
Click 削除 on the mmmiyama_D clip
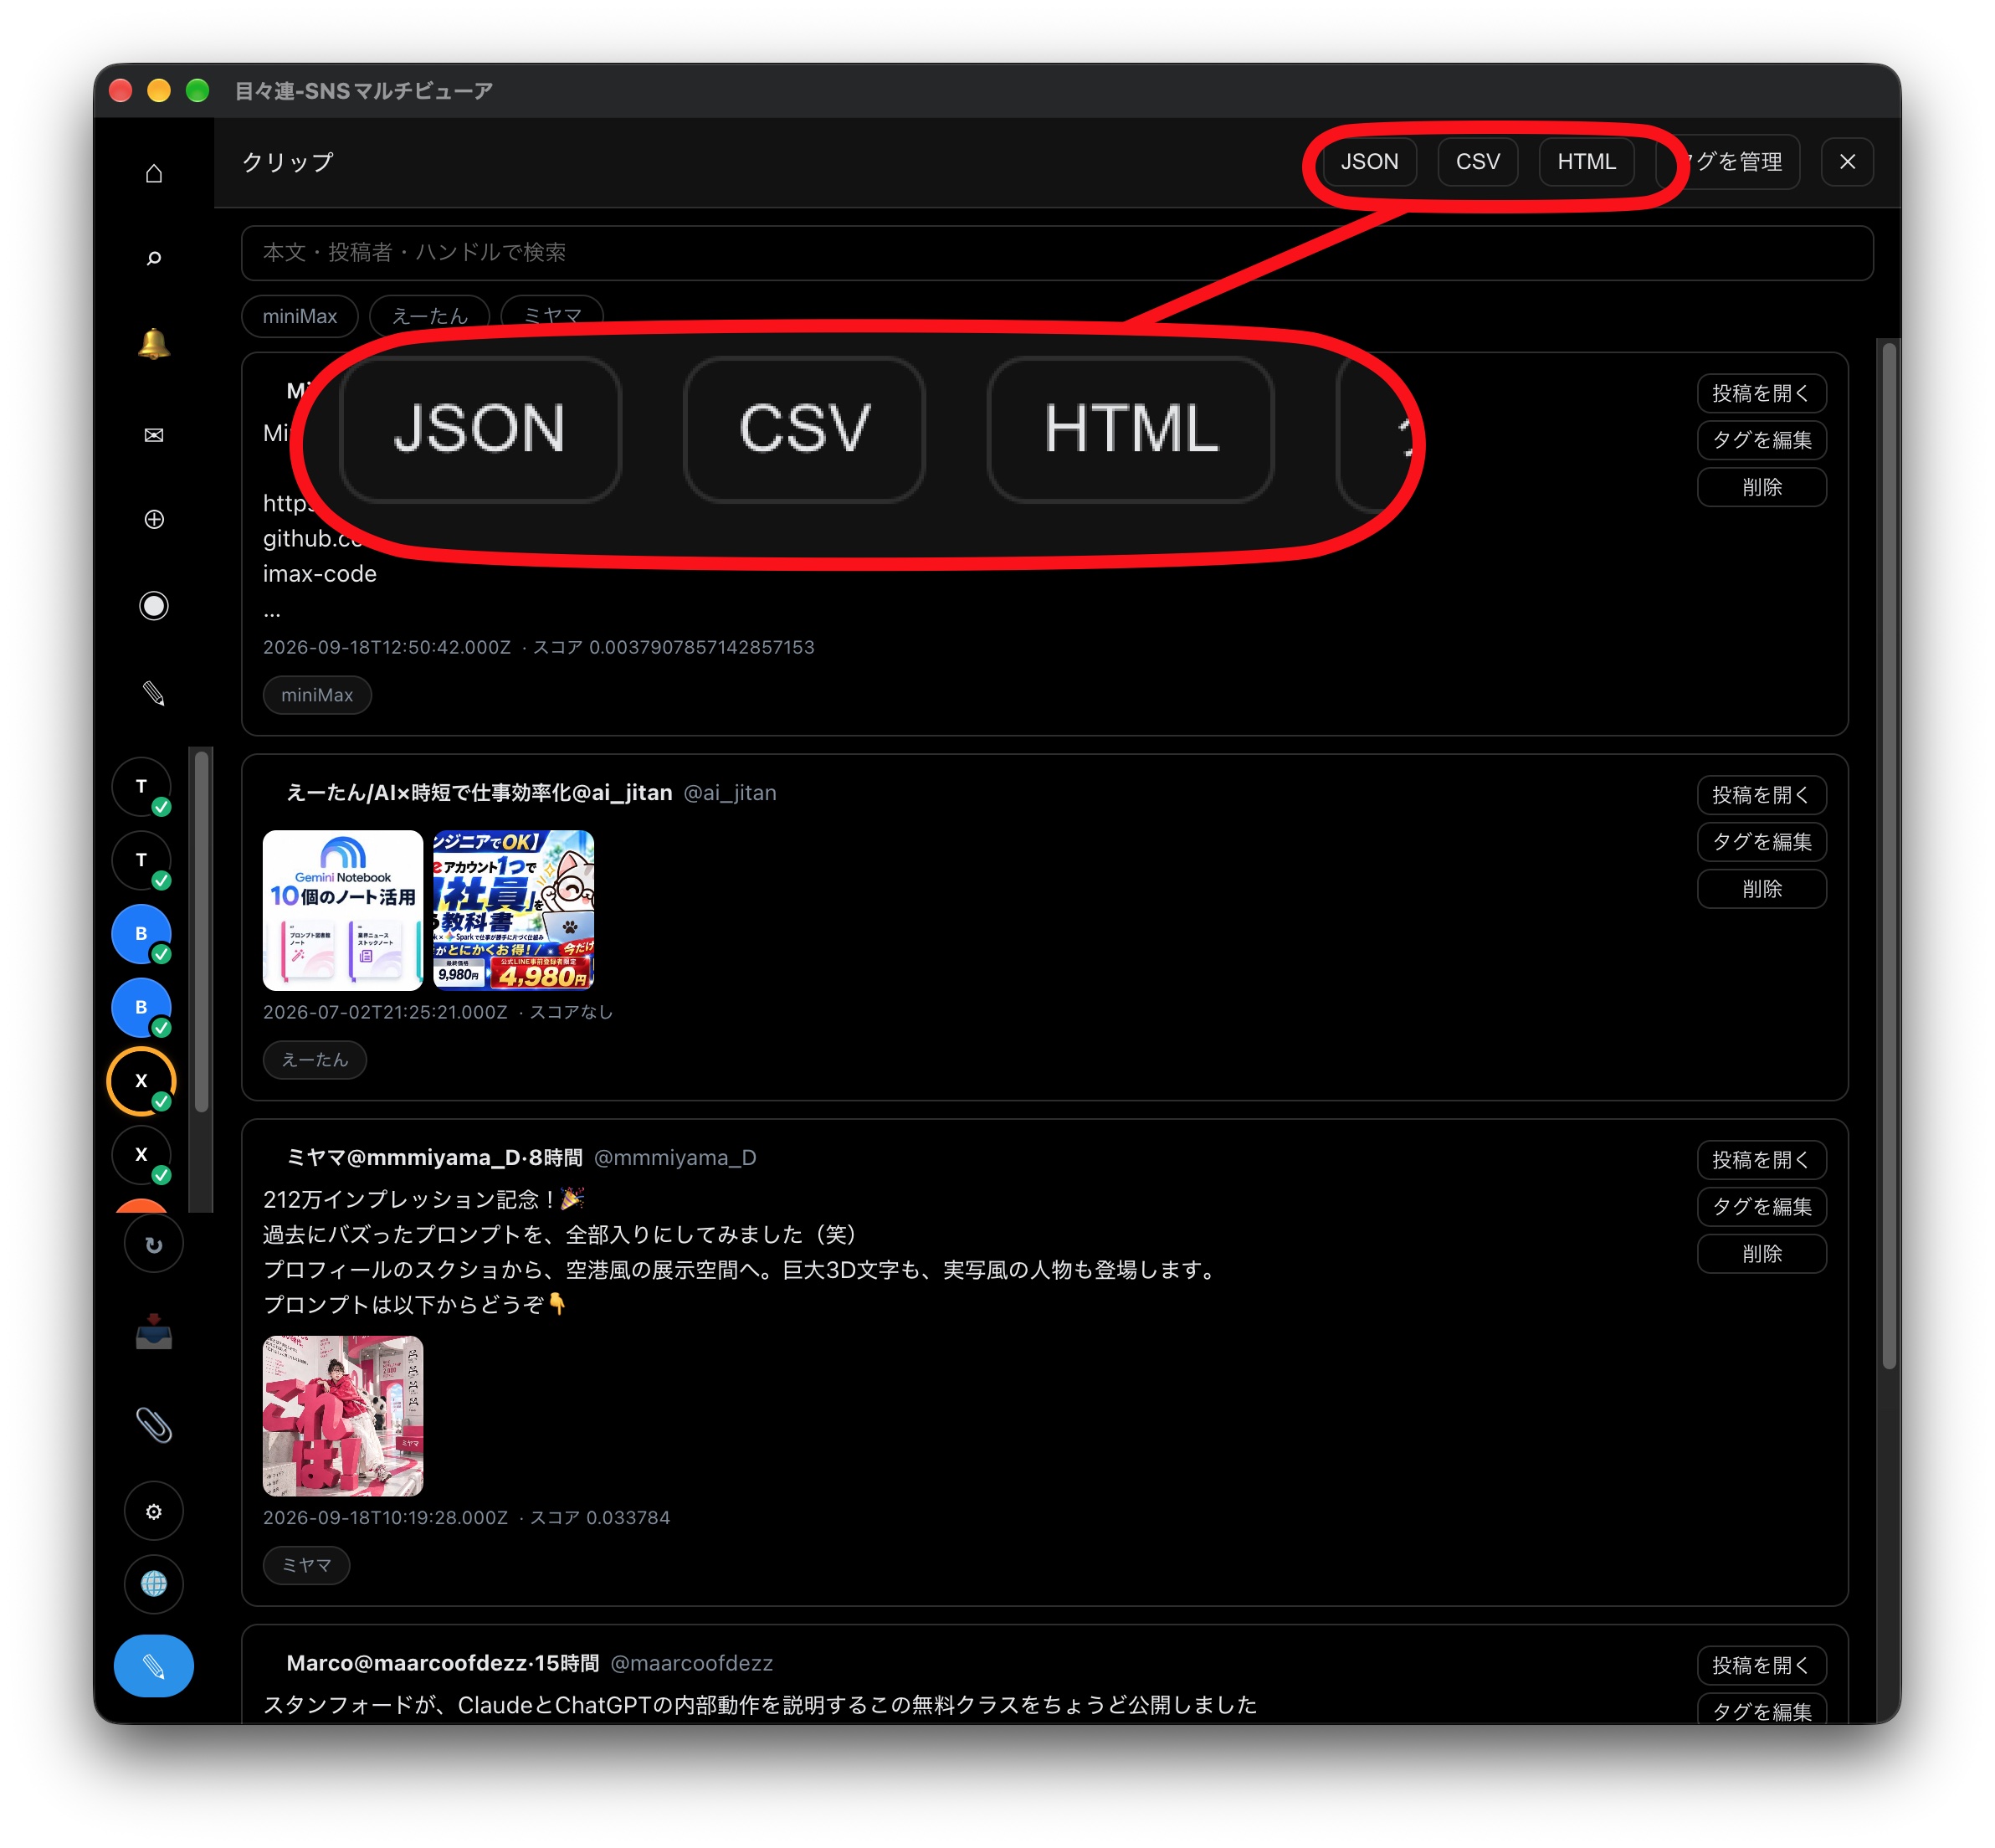click(1761, 1254)
